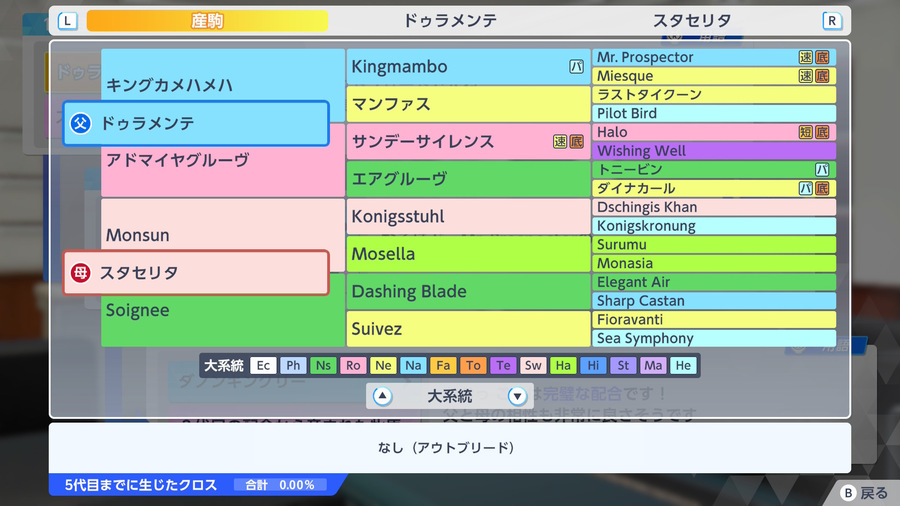Click the Konigsstuhl pedigree cell
This screenshot has height=506, width=900.
click(x=468, y=216)
